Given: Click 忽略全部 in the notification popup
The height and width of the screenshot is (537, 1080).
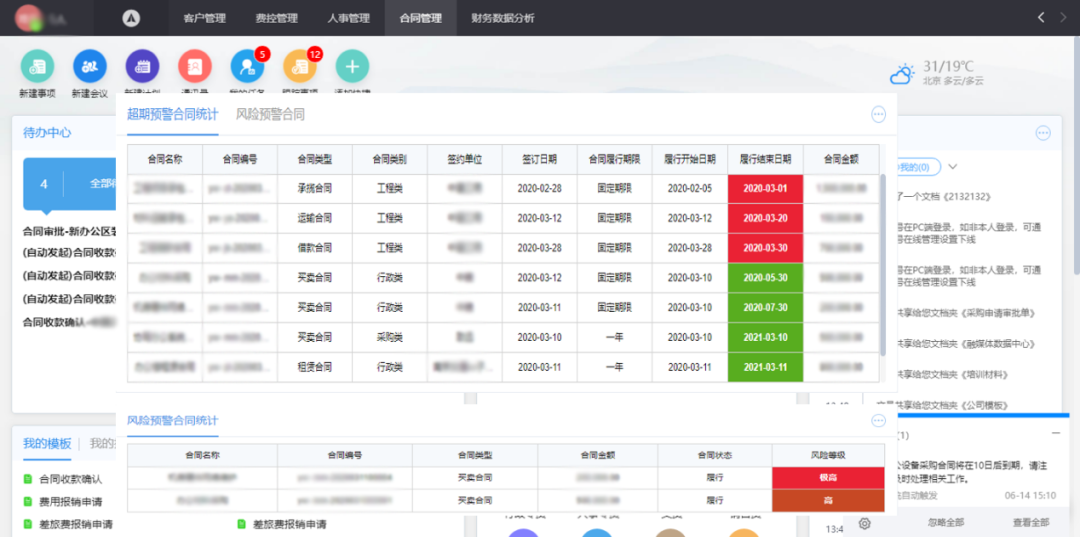Looking at the screenshot, I should pos(945,522).
